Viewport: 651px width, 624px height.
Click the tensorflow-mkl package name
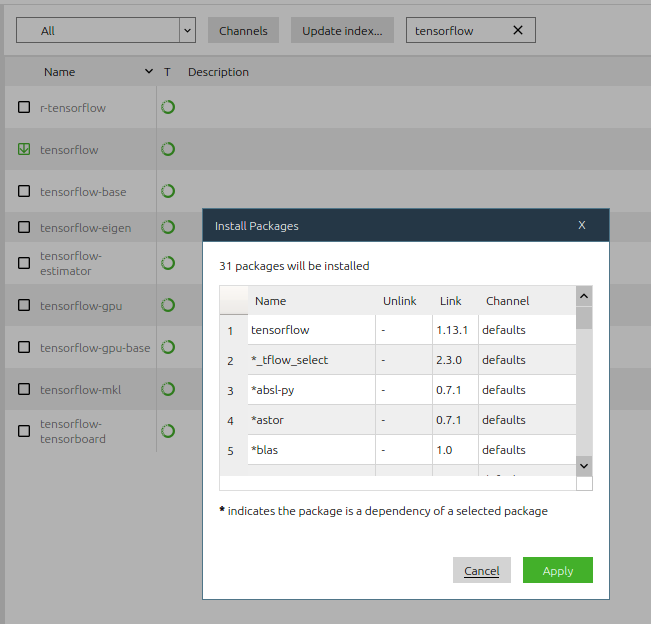click(x=81, y=390)
